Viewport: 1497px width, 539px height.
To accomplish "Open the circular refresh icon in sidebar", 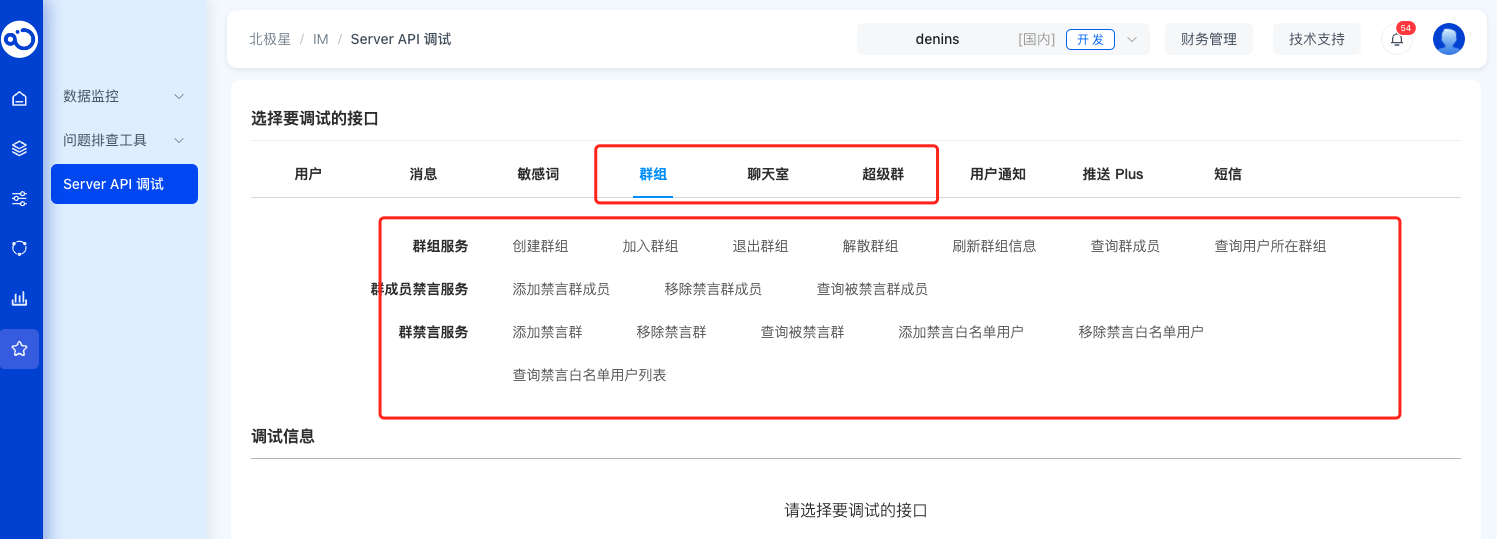I will pos(19,248).
